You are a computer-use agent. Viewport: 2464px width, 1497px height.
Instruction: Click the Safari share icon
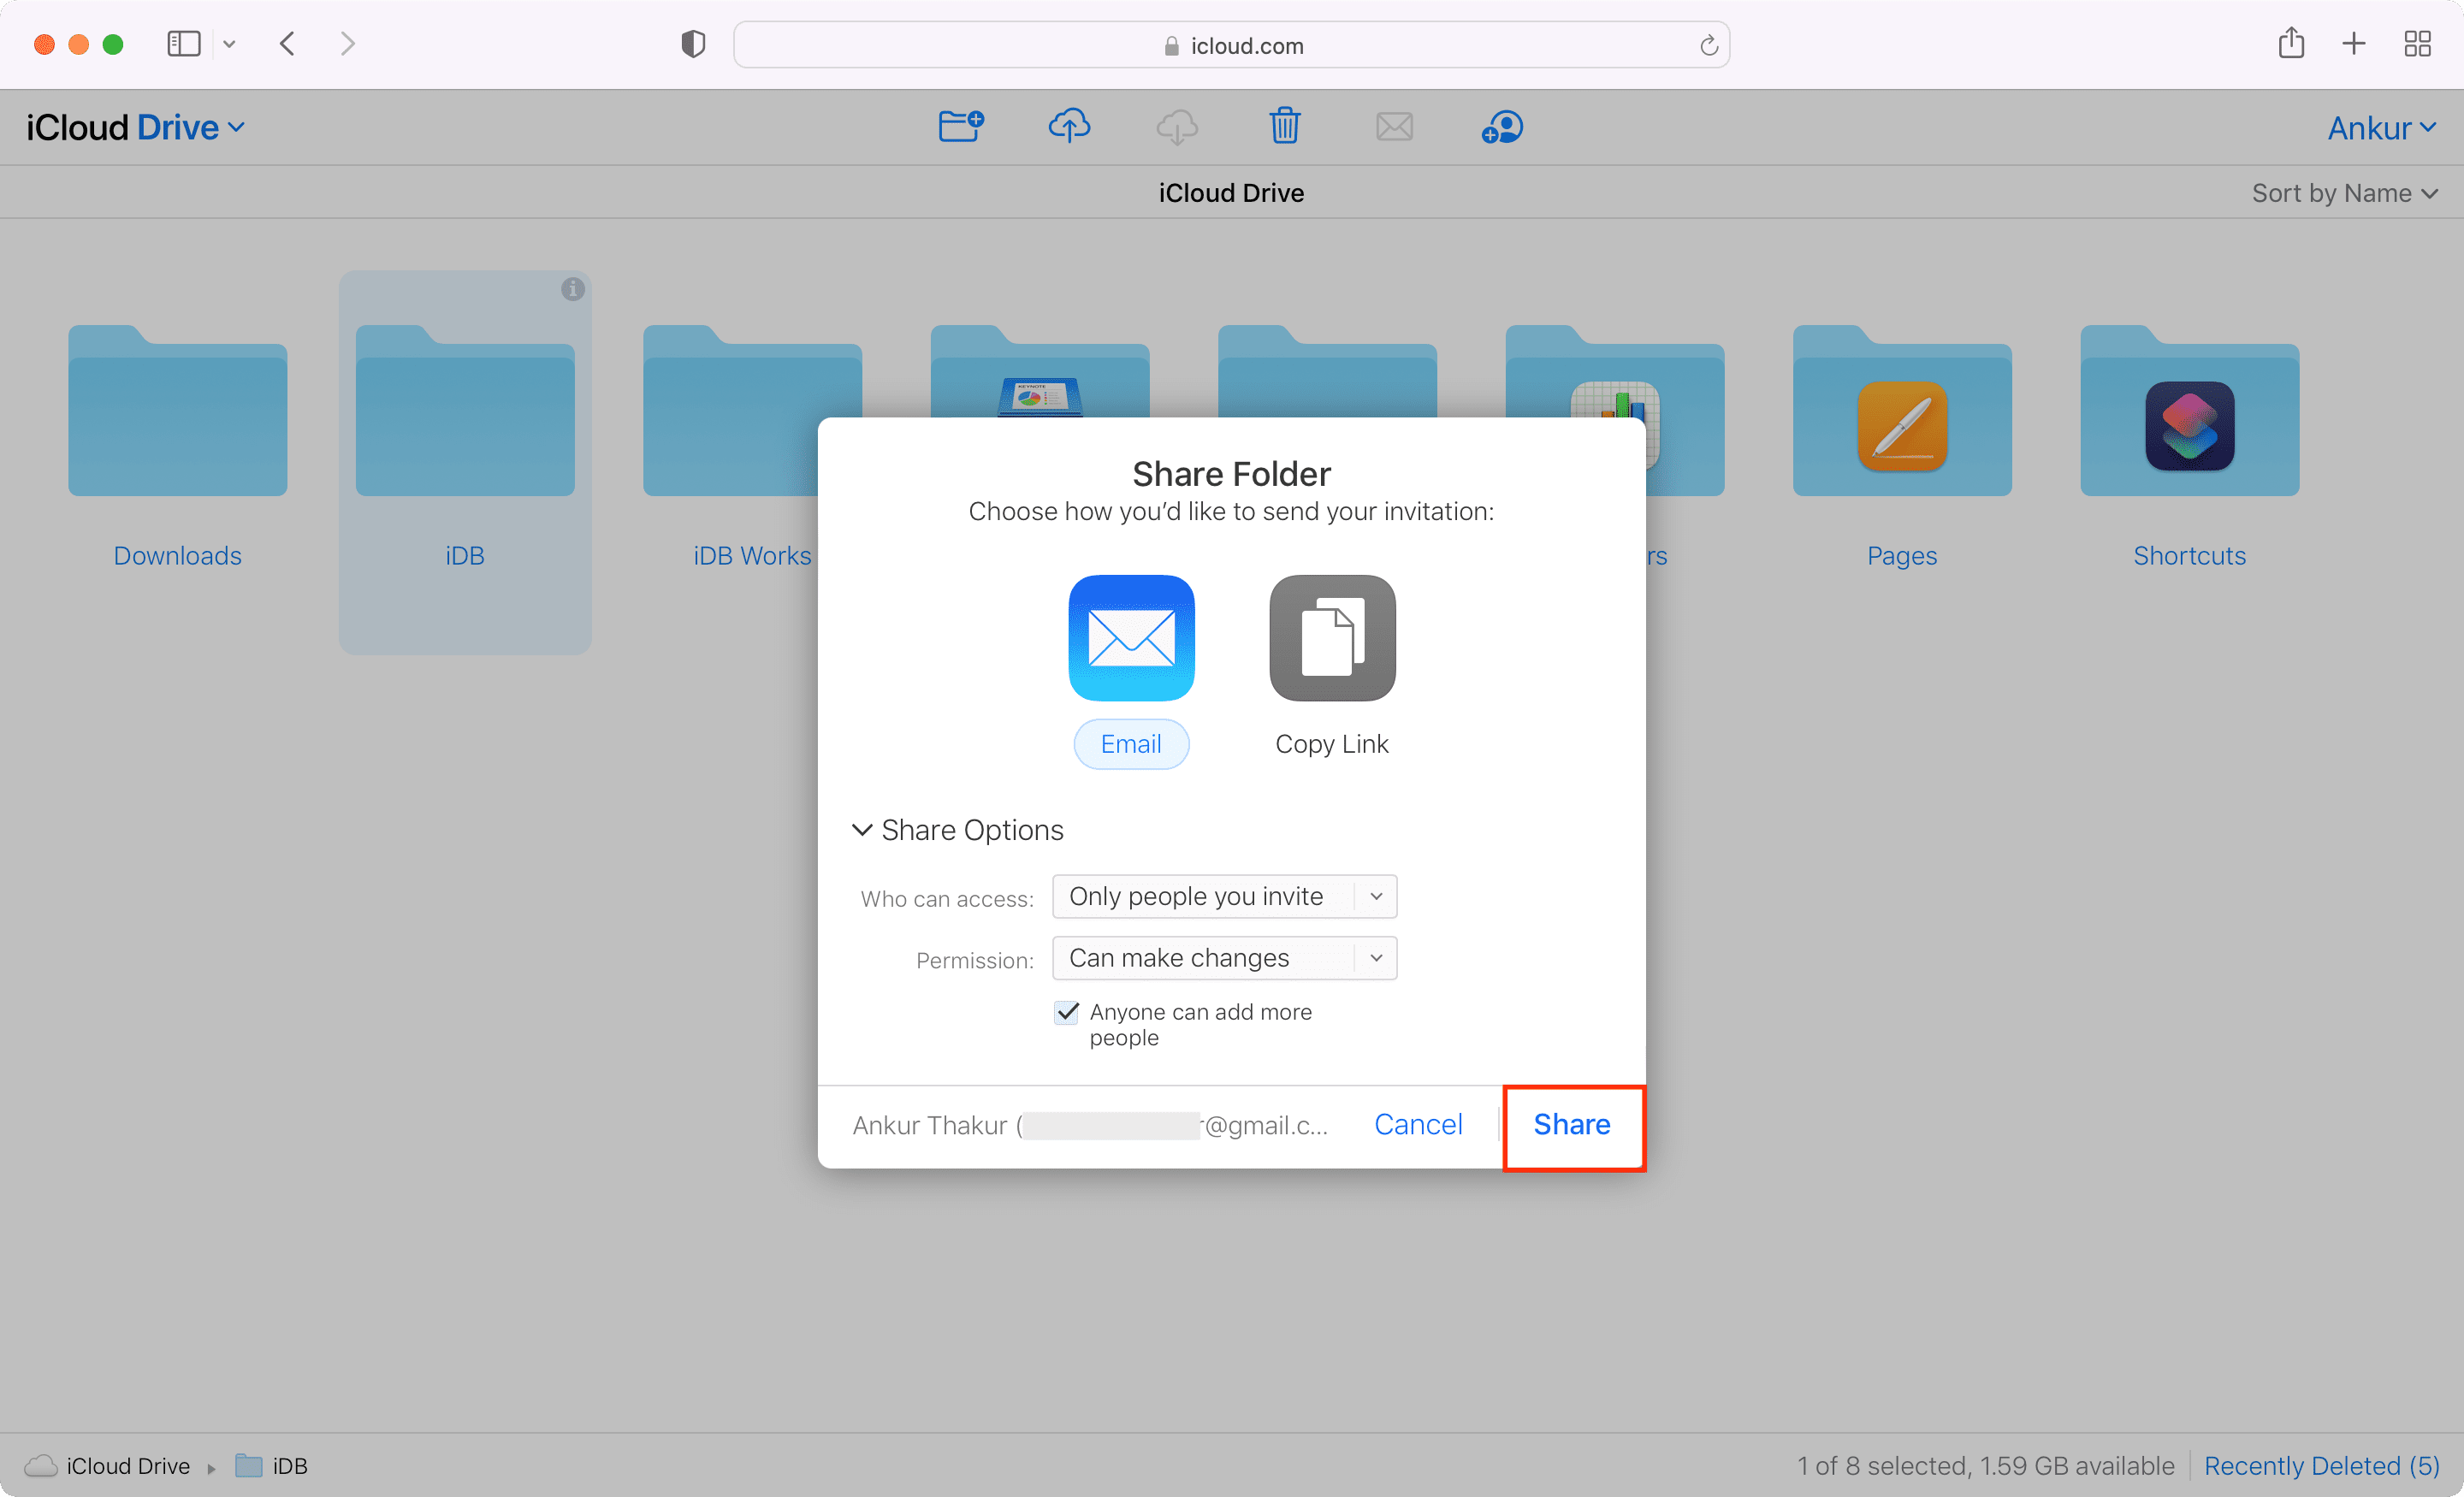coord(2291,43)
